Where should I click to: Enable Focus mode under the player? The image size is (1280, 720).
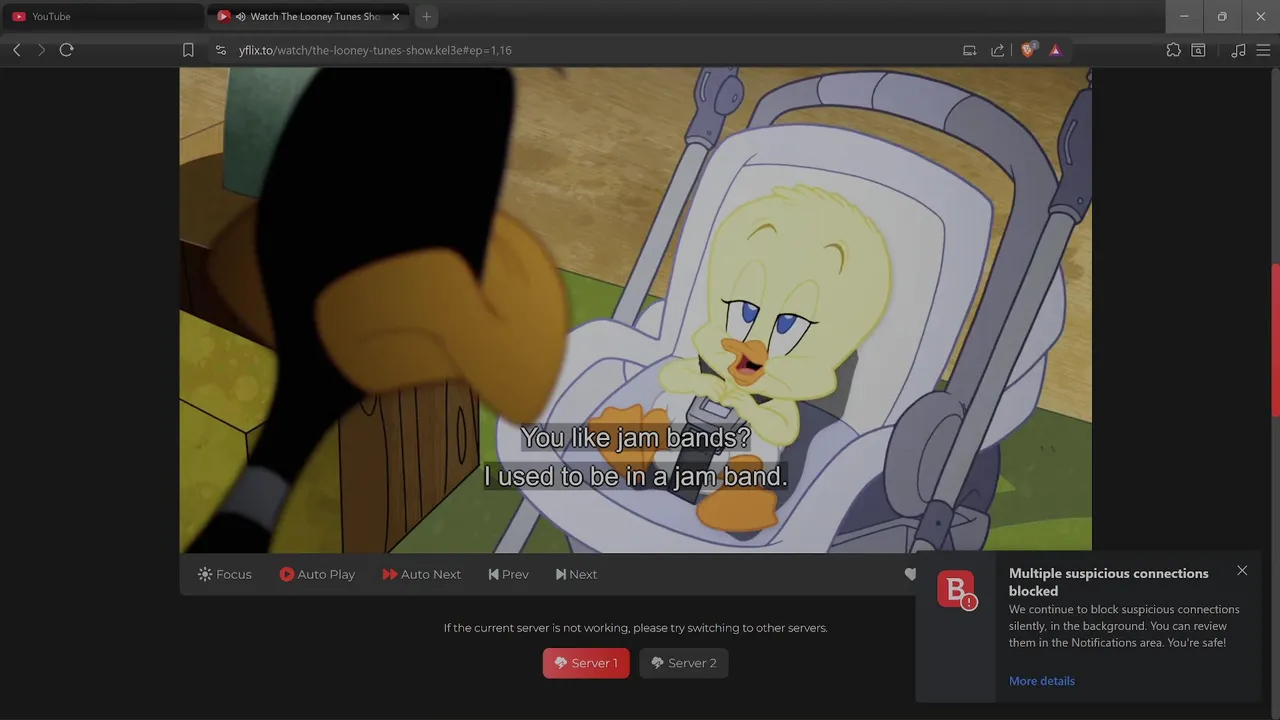(225, 574)
